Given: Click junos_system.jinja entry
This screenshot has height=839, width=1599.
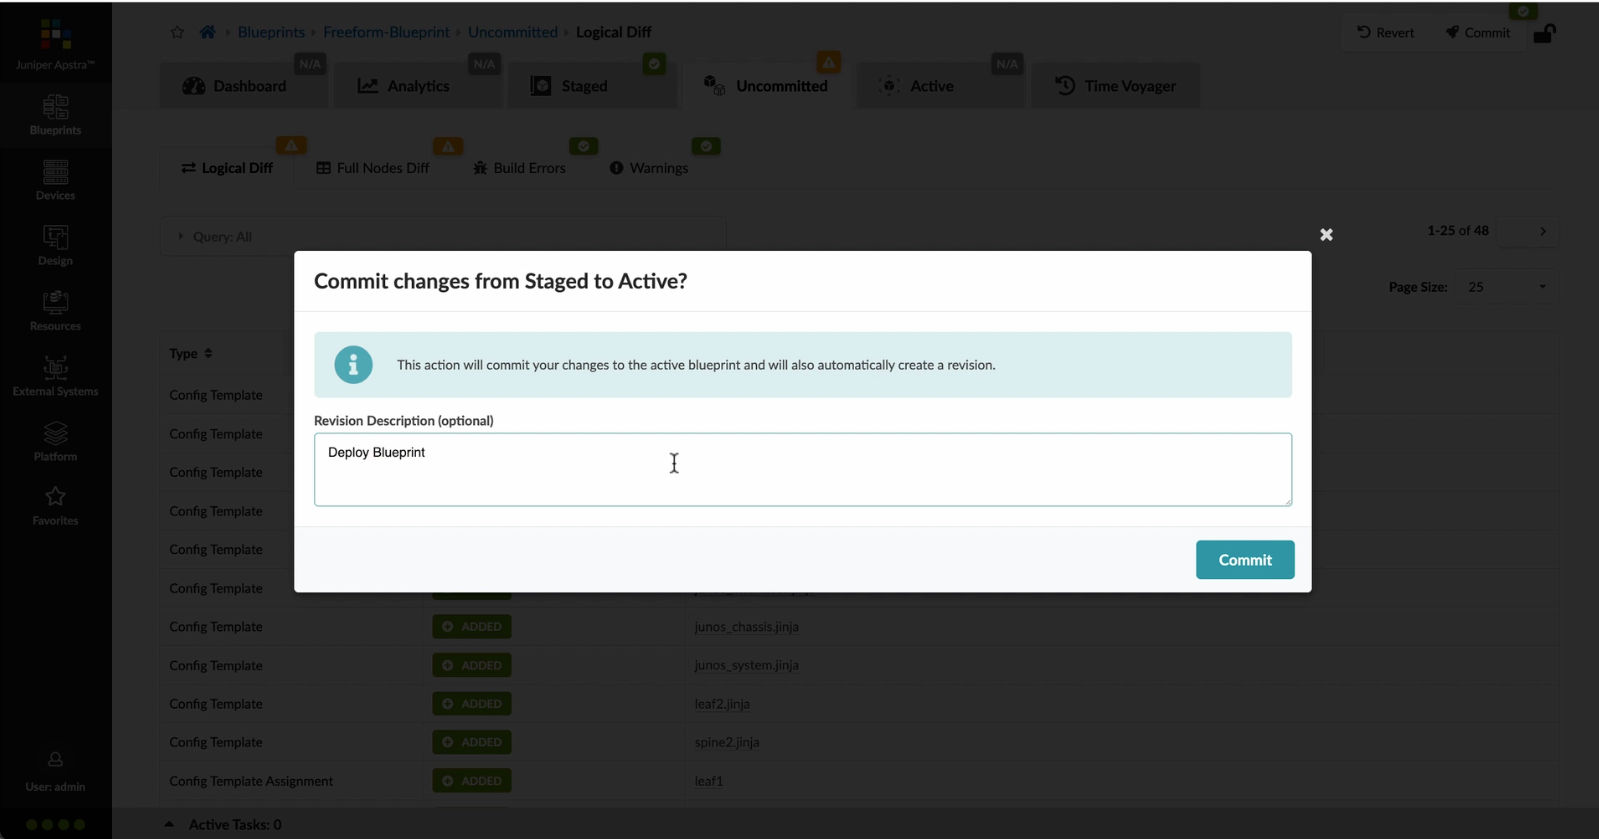Looking at the screenshot, I should pyautogui.click(x=746, y=665).
